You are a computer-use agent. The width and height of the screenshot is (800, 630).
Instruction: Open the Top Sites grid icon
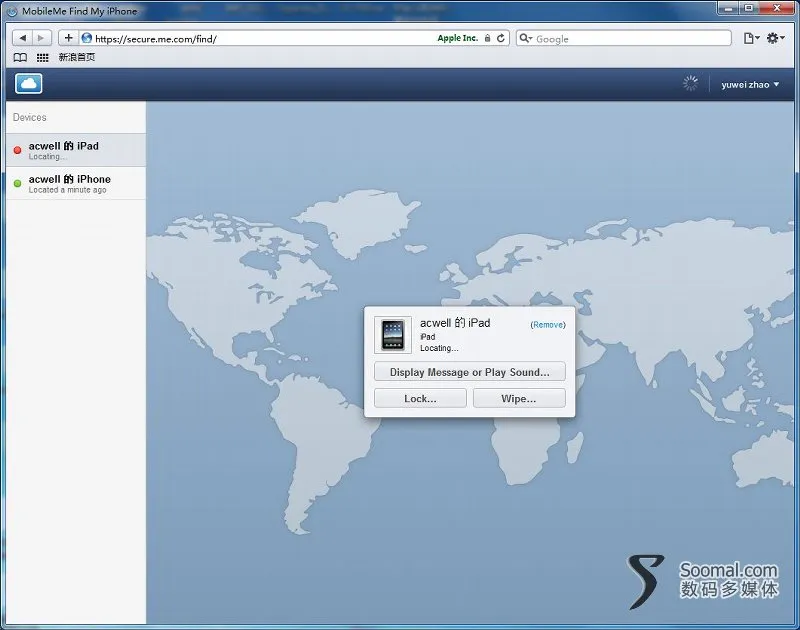click(x=43, y=58)
